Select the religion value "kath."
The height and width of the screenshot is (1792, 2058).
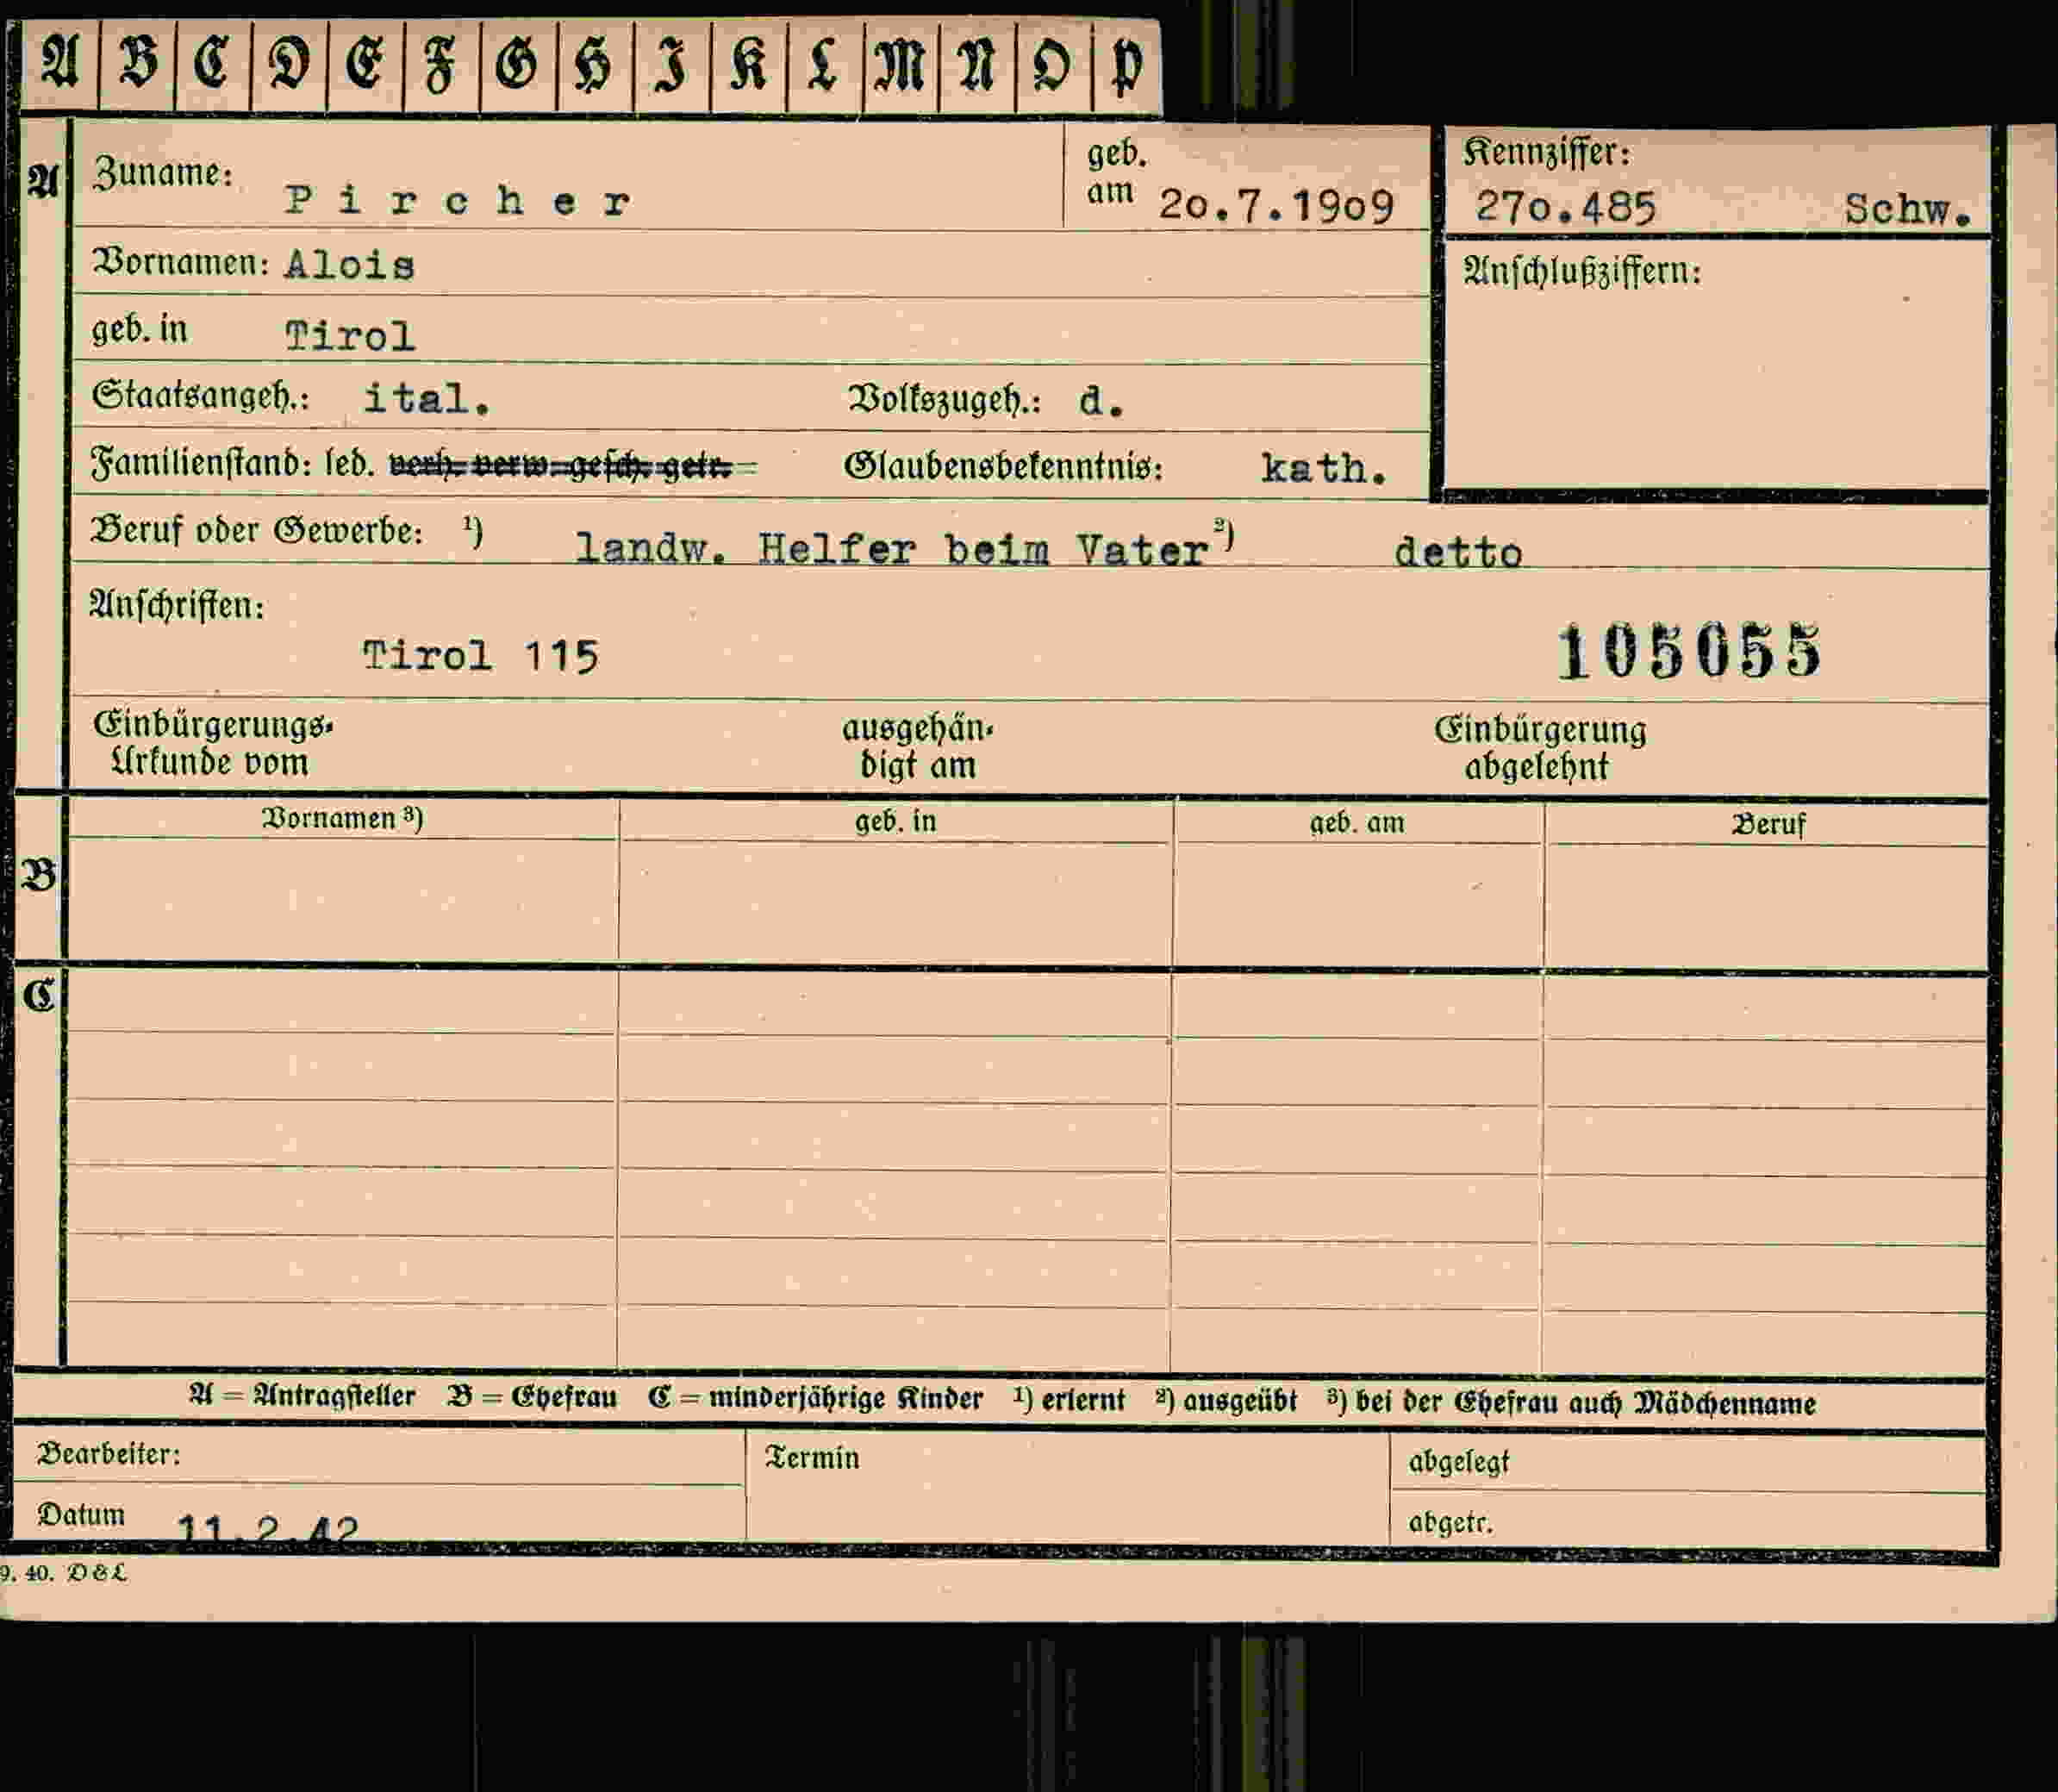1325,467
